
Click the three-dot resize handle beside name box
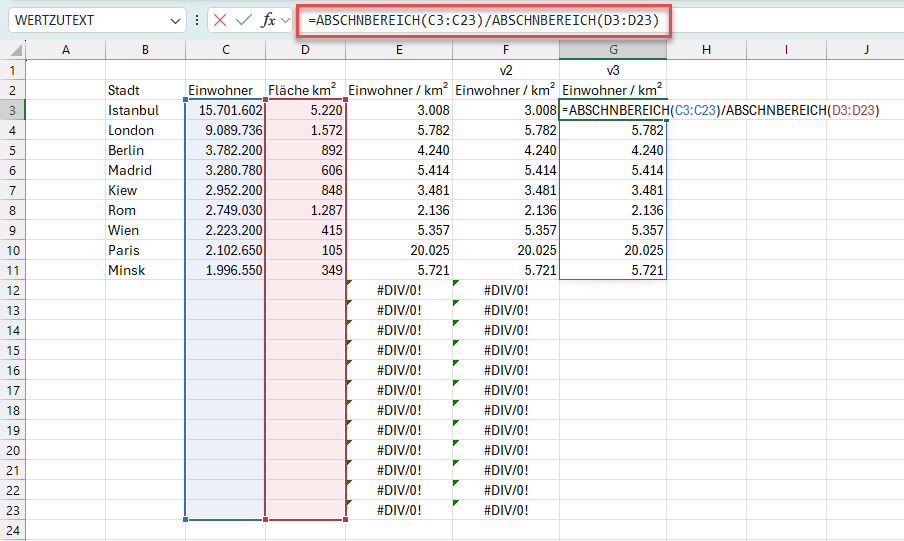pyautogui.click(x=196, y=20)
